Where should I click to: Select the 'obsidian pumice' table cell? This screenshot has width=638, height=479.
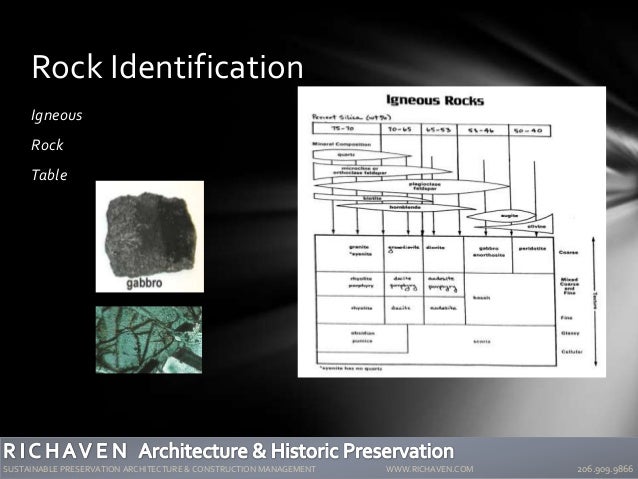point(362,338)
